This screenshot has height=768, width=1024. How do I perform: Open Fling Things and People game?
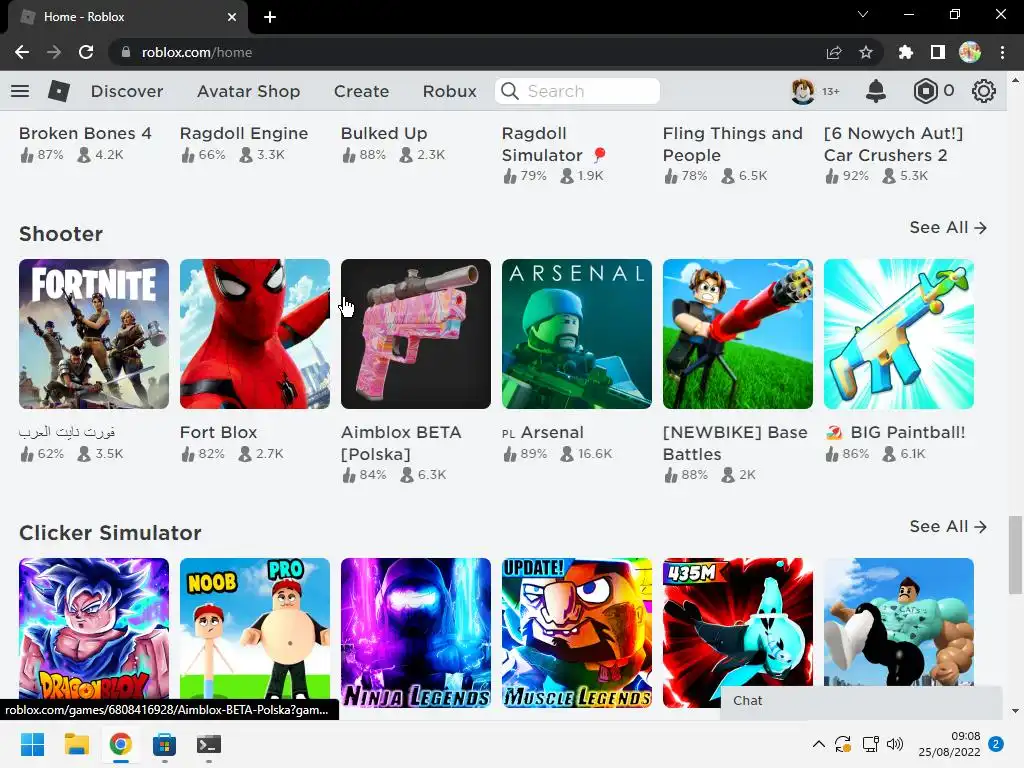coord(732,144)
